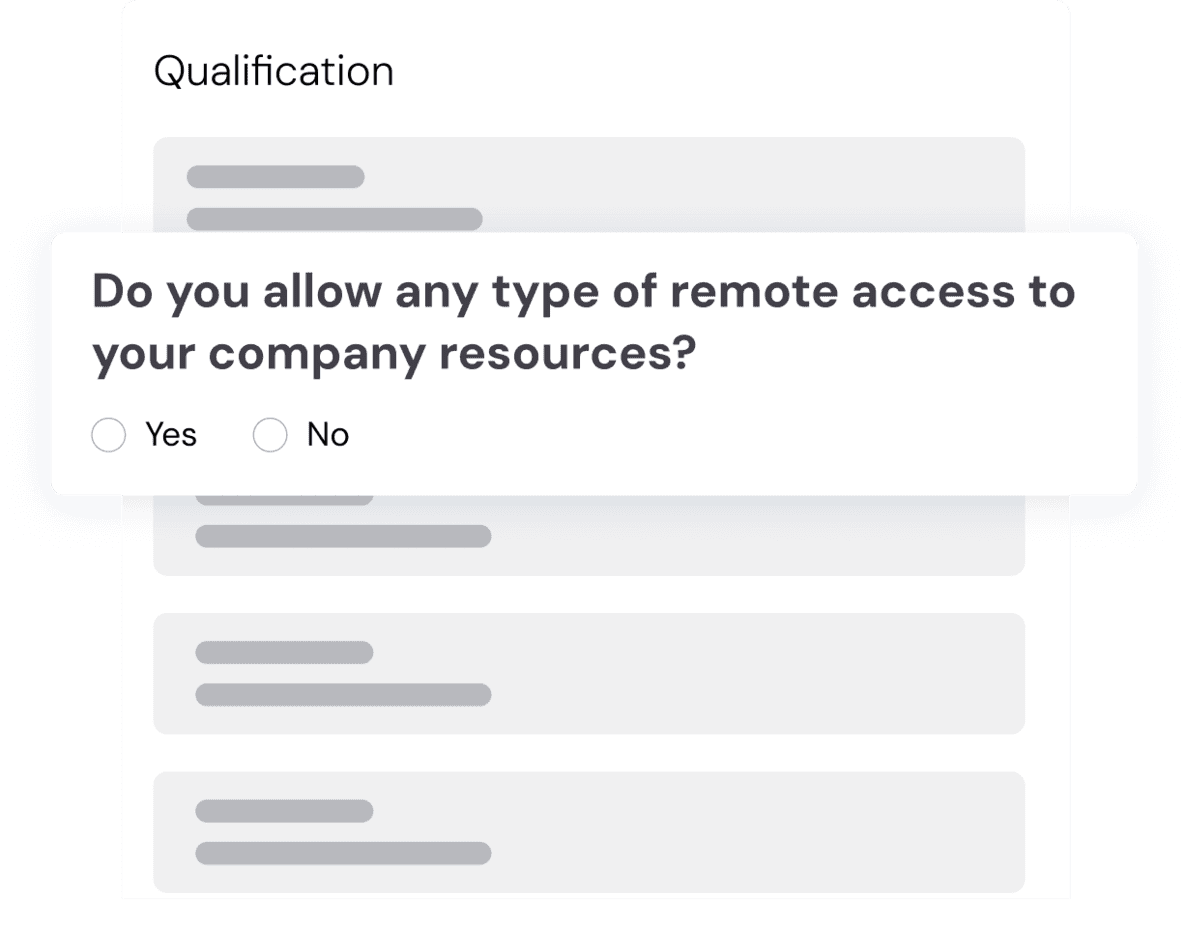The width and height of the screenshot is (1186, 930).
Task: Click the short placeholder bar in the top card
Action: (x=275, y=177)
